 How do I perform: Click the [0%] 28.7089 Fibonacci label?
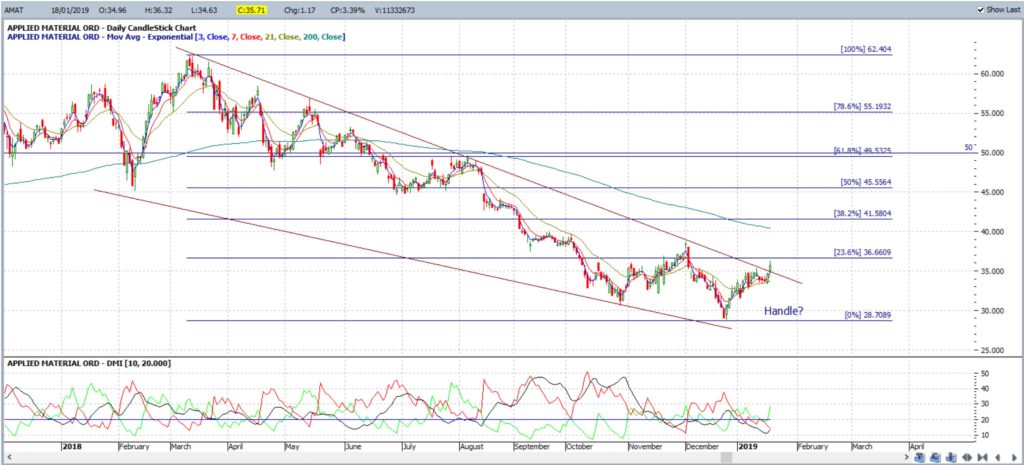click(868, 315)
